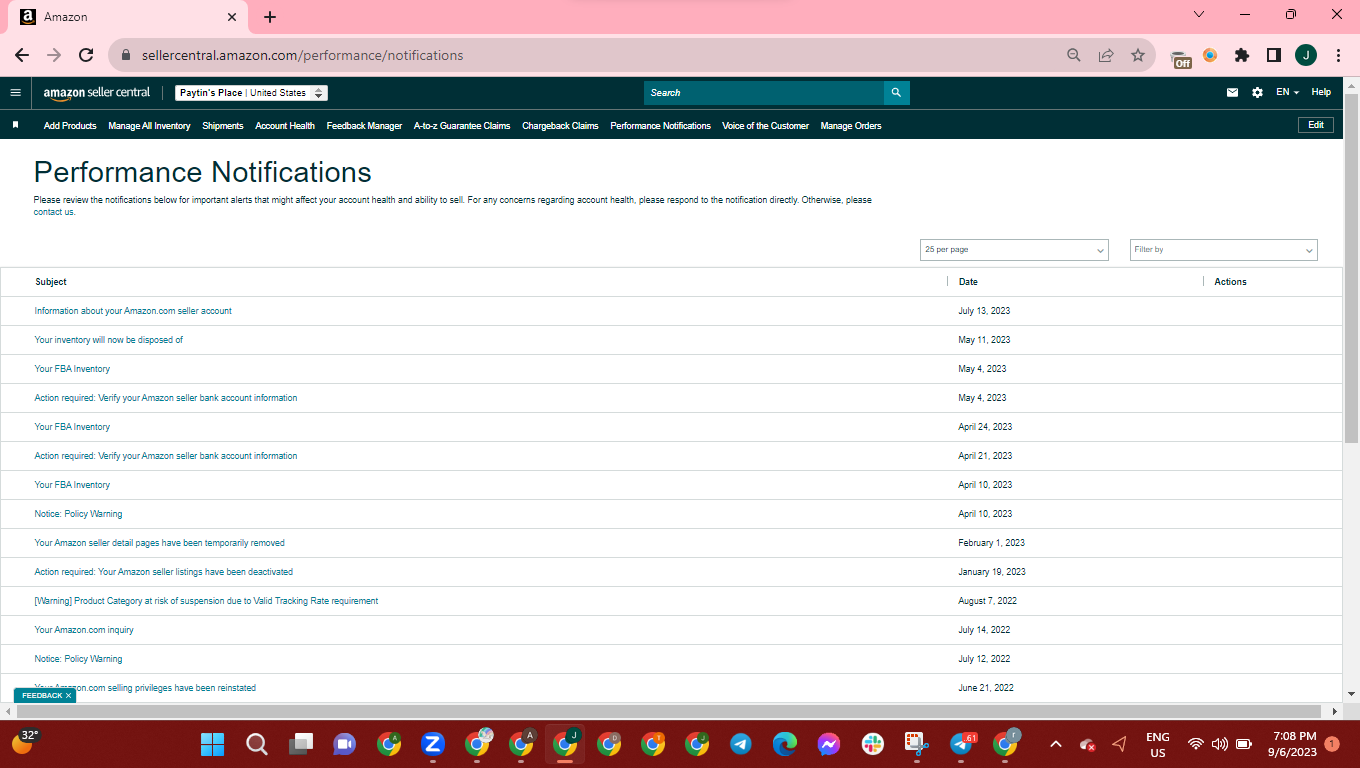This screenshot has width=1360, height=768.
Task: Open "Information about your Amazon.com seller account"
Action: [133, 311]
